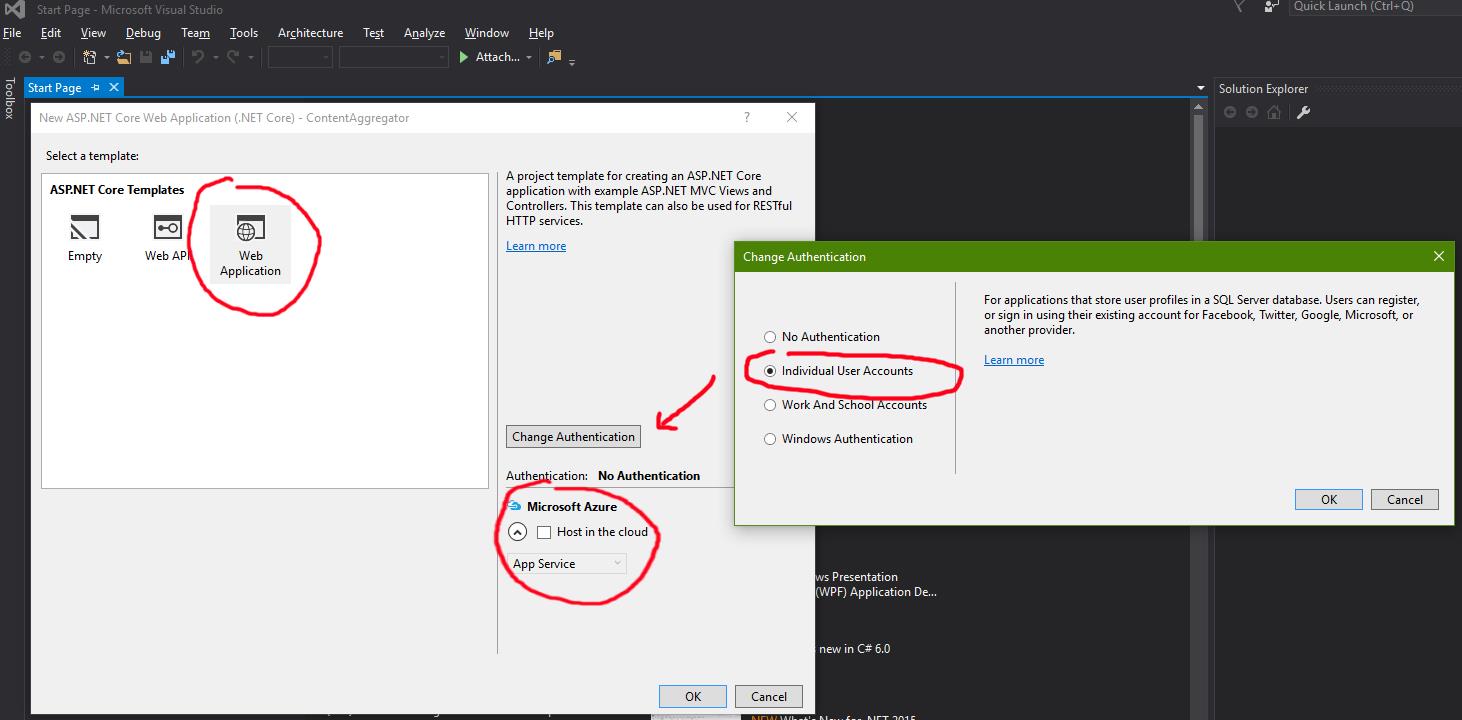Click the help question mark in template dialog
1462x720 pixels.
click(746, 117)
